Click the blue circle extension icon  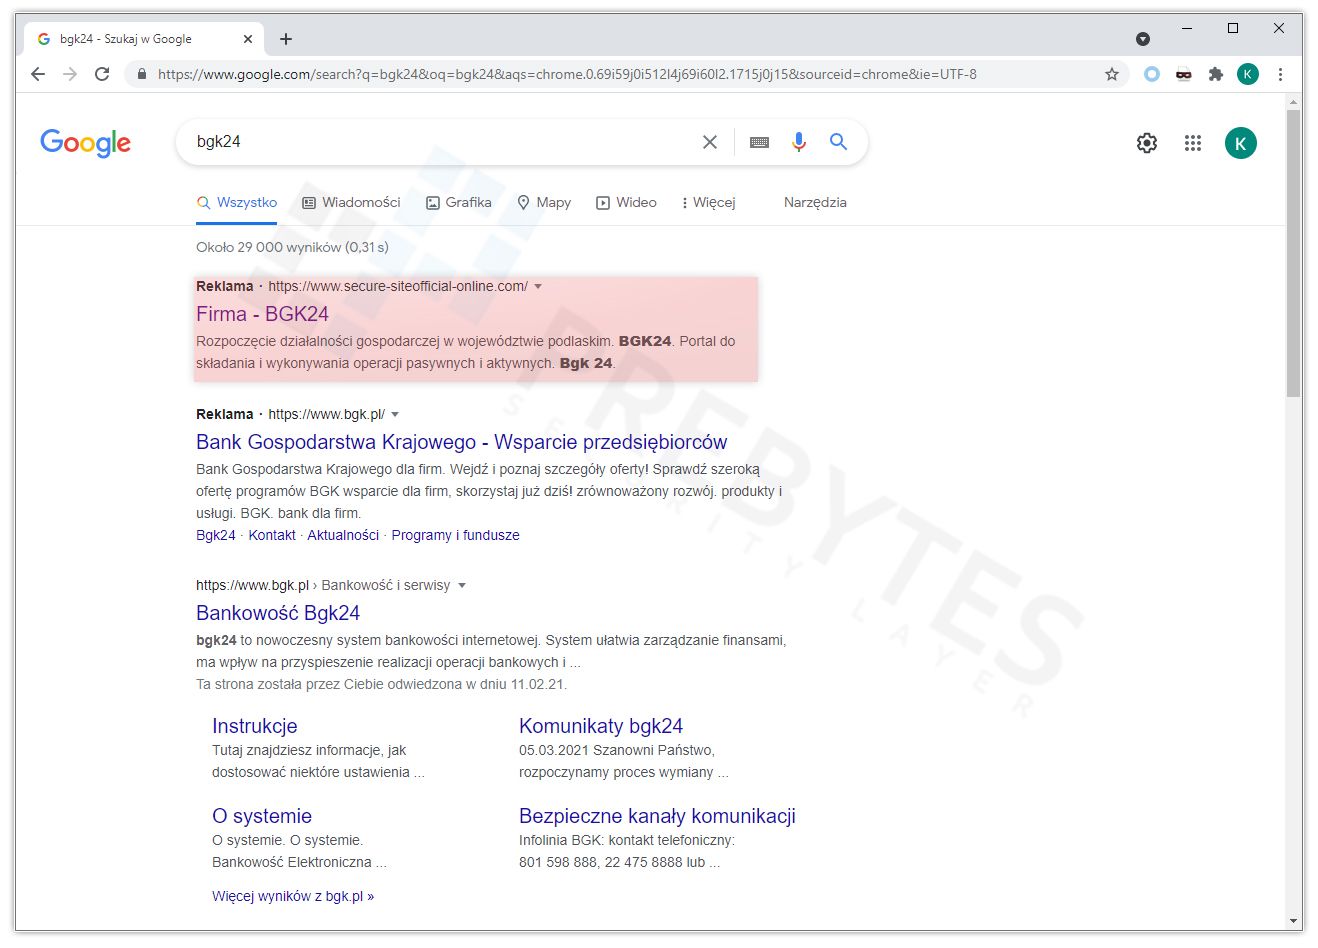[1152, 74]
